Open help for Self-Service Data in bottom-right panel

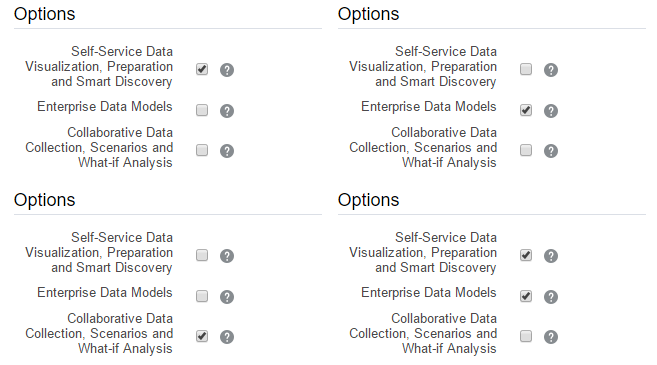[x=551, y=256]
